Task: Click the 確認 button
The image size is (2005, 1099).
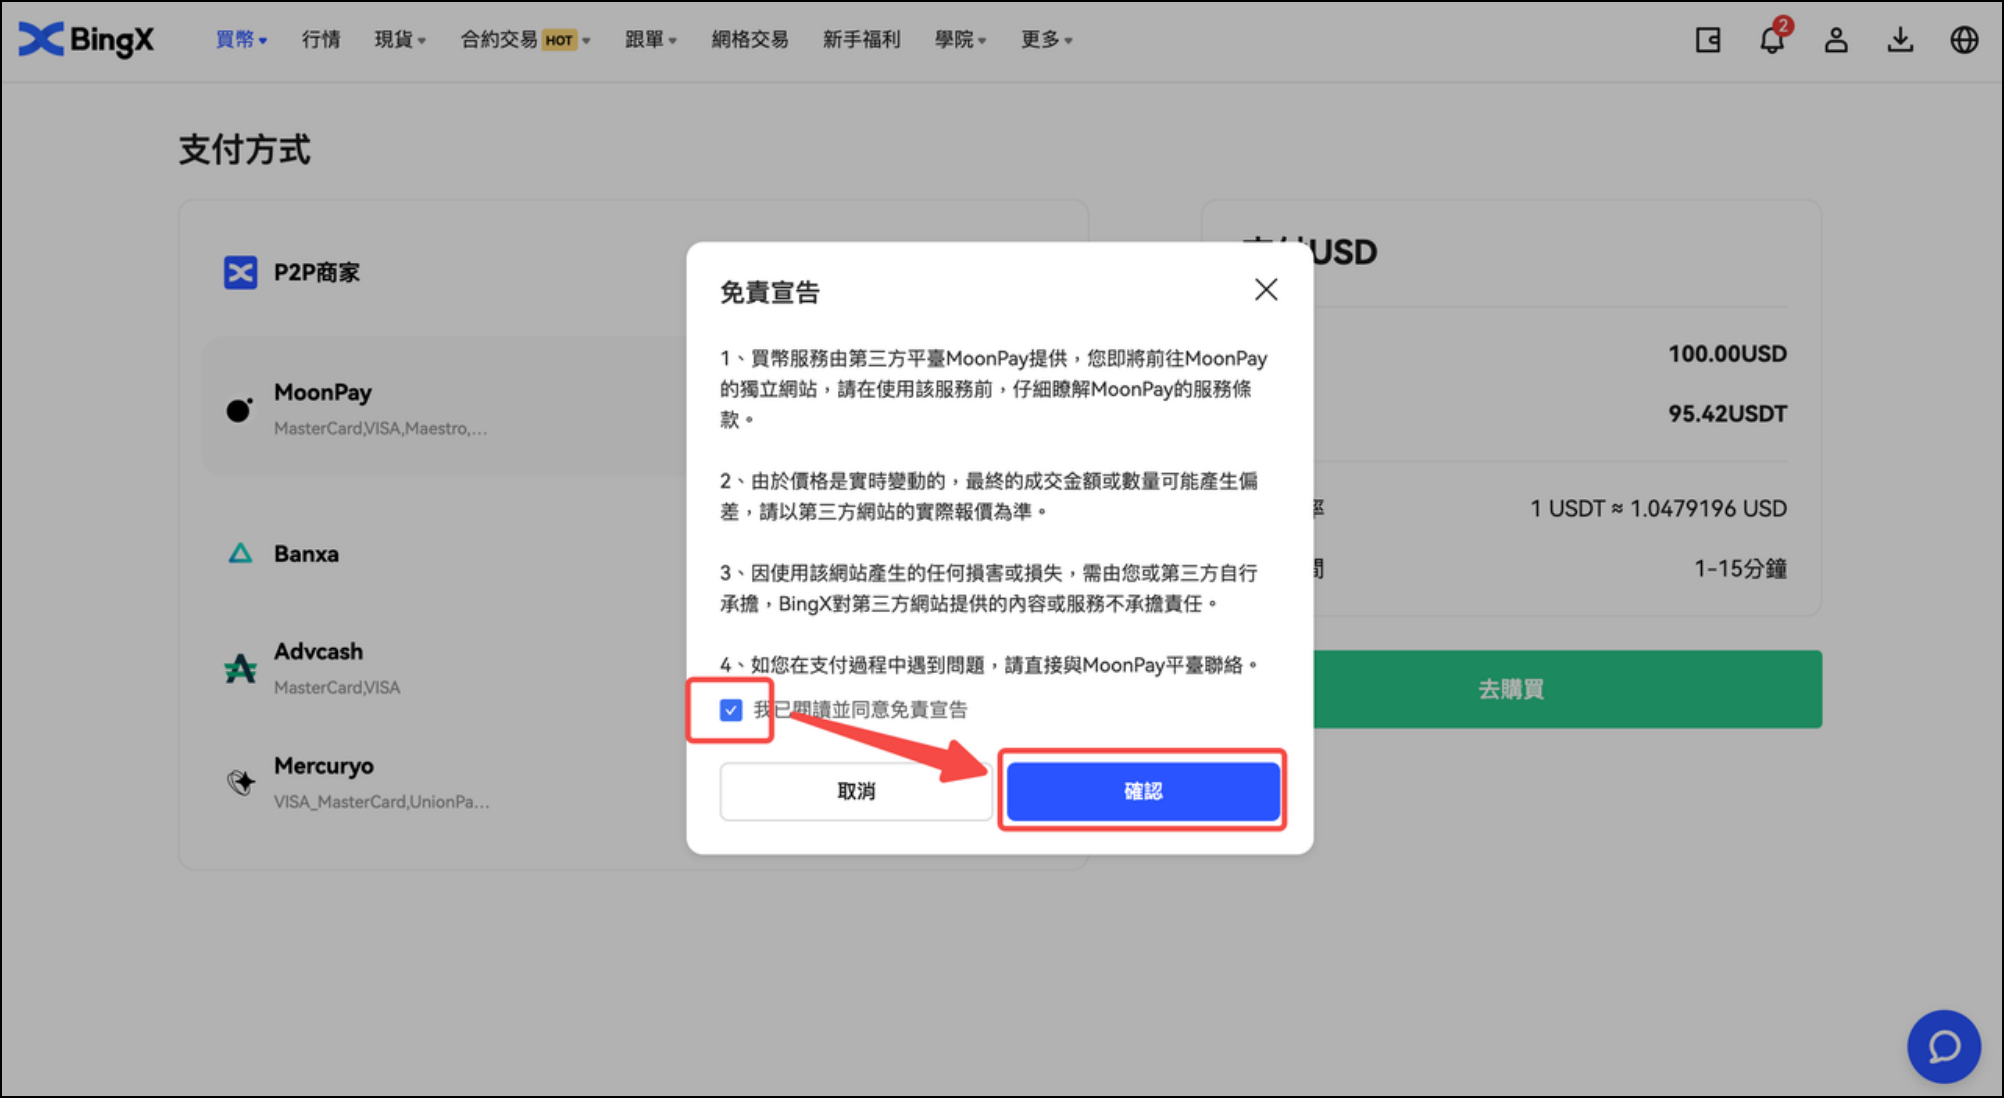Action: pyautogui.click(x=1143, y=791)
